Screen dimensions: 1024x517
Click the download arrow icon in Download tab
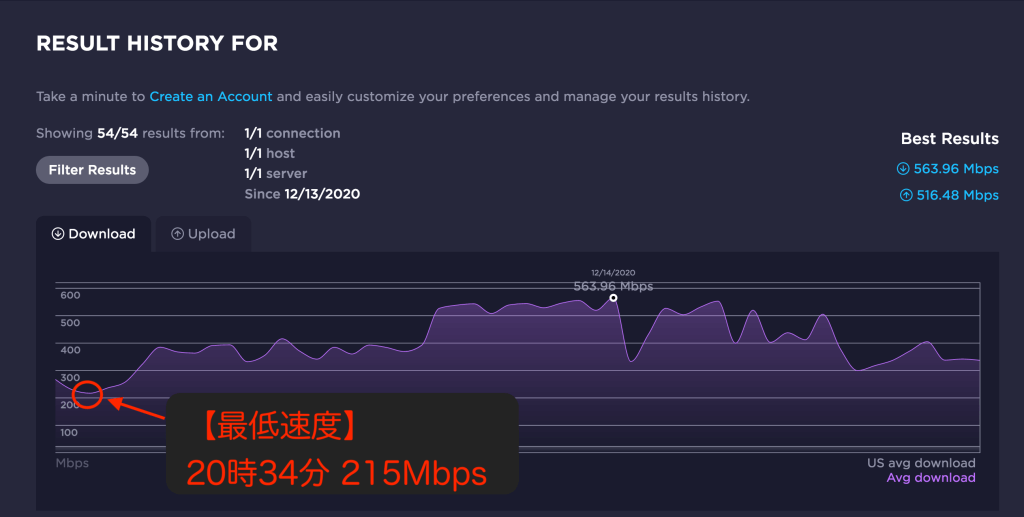click(x=58, y=234)
